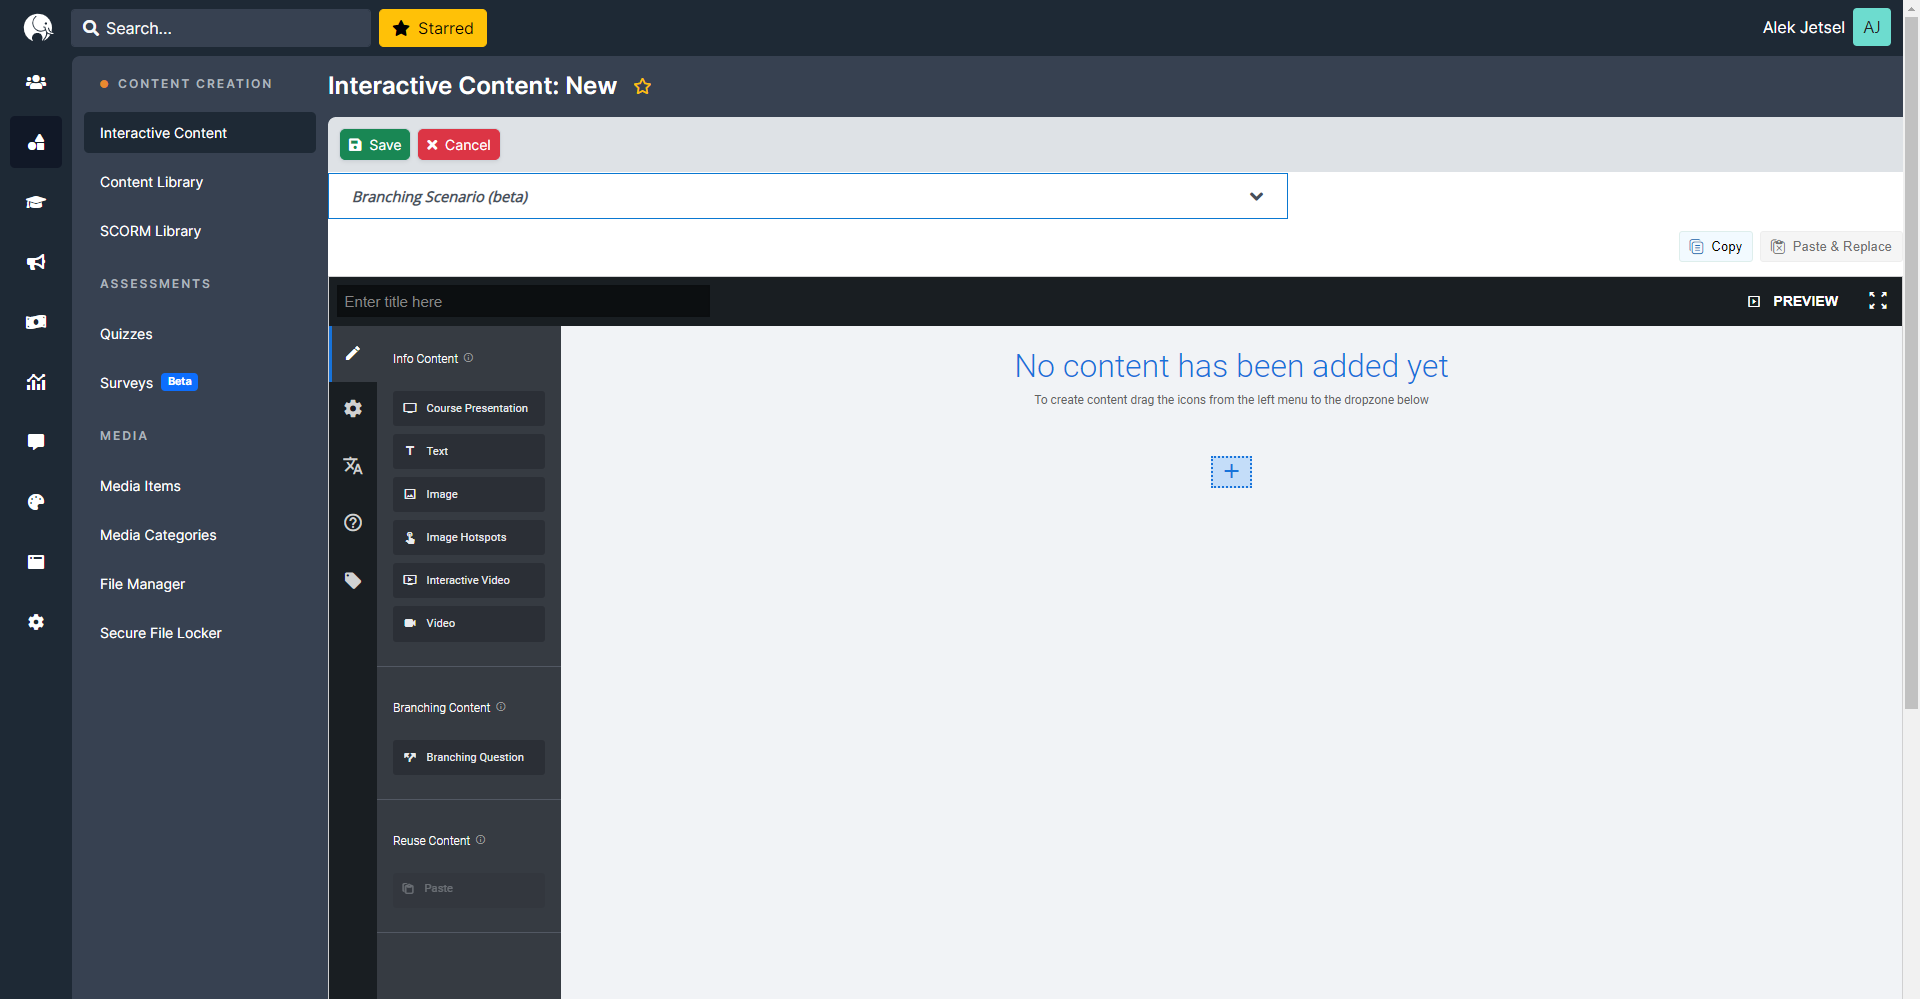The height and width of the screenshot is (999, 1920).
Task: Select the pencil editor tab icon
Action: pyautogui.click(x=353, y=353)
